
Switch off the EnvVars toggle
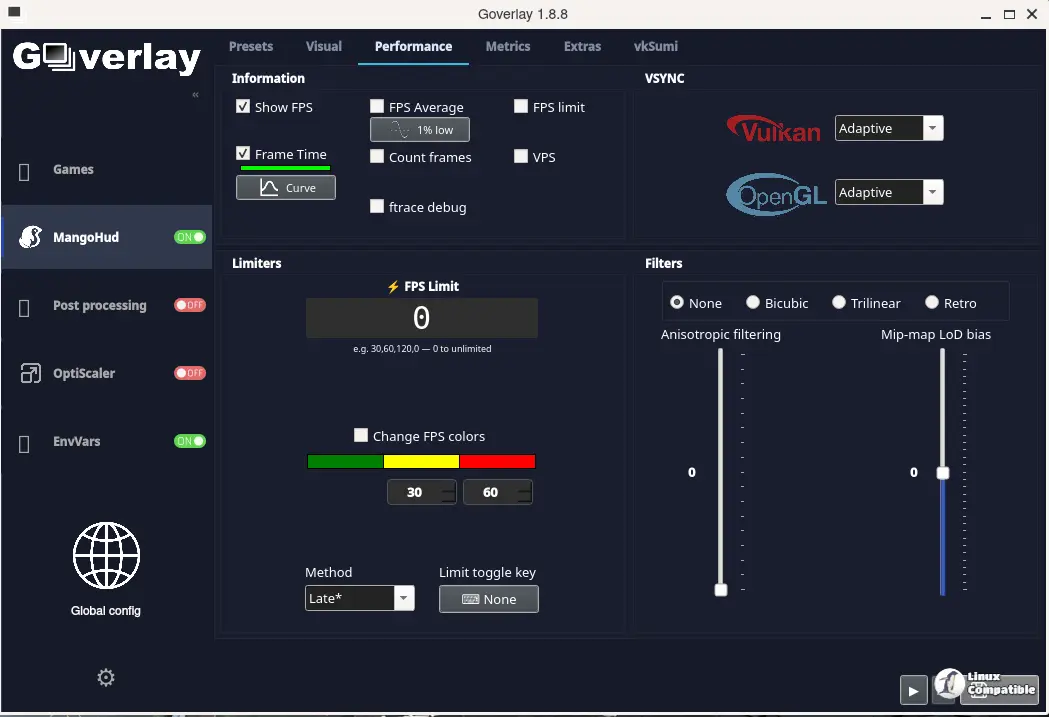(x=190, y=441)
